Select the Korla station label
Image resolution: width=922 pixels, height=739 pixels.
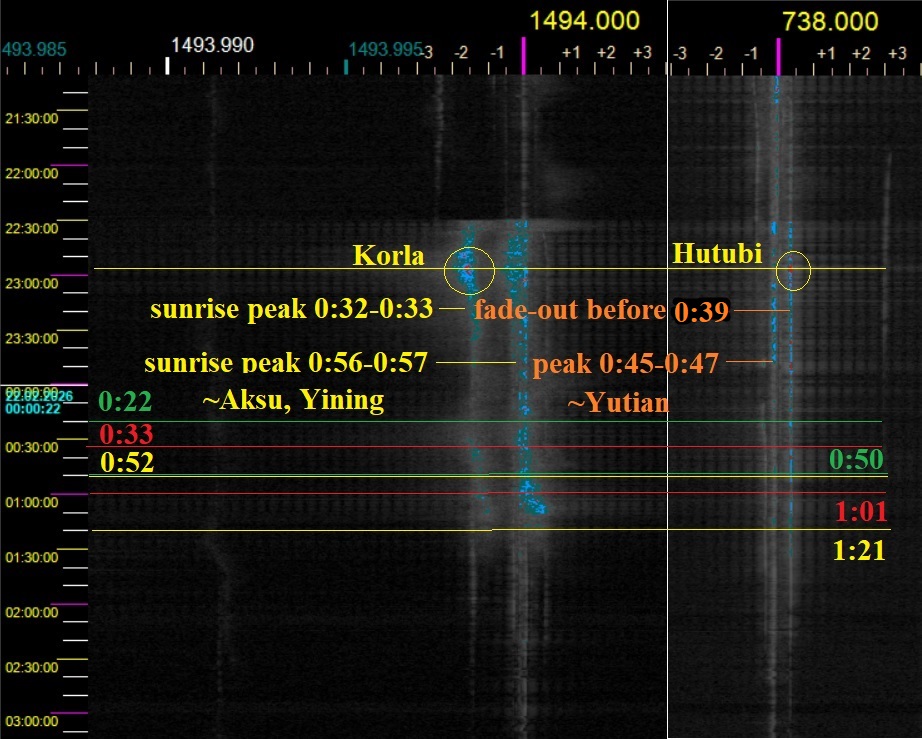coord(389,256)
